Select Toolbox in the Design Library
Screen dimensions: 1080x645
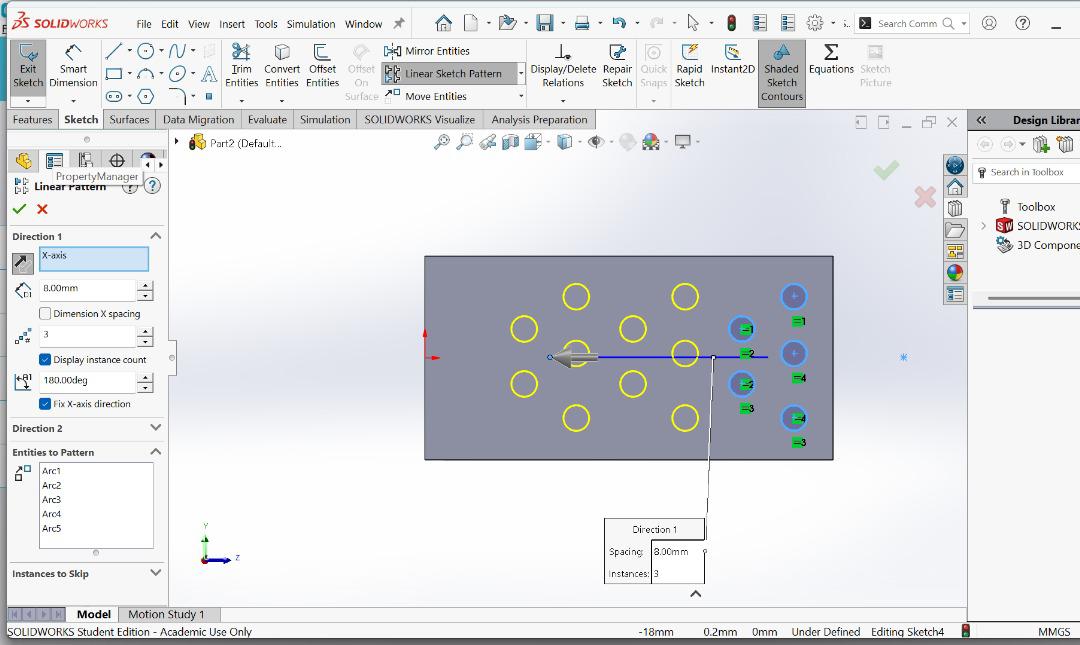(1035, 207)
